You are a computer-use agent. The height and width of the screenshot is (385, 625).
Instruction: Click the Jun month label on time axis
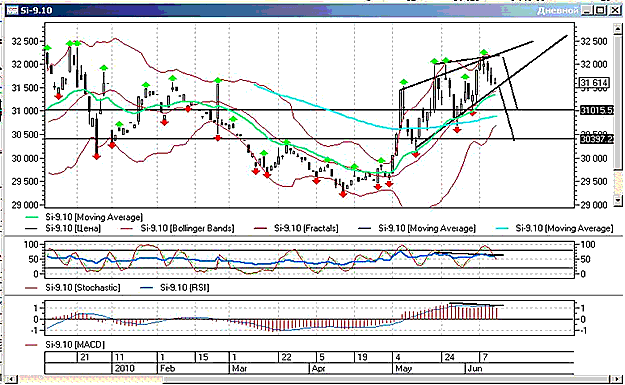(475, 368)
